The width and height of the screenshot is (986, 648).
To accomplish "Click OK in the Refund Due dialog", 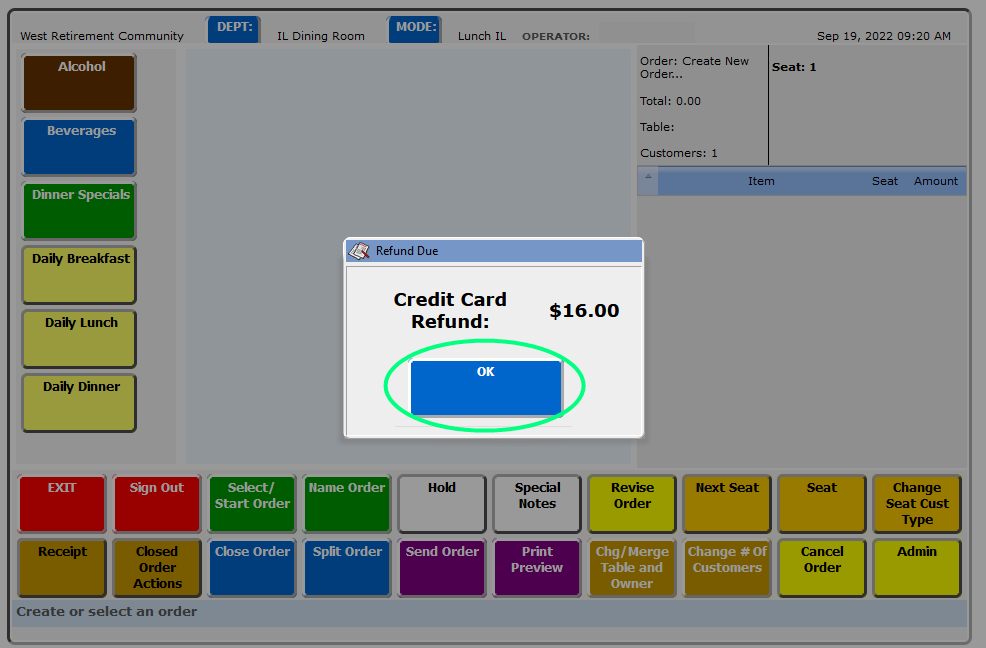I will coord(485,387).
